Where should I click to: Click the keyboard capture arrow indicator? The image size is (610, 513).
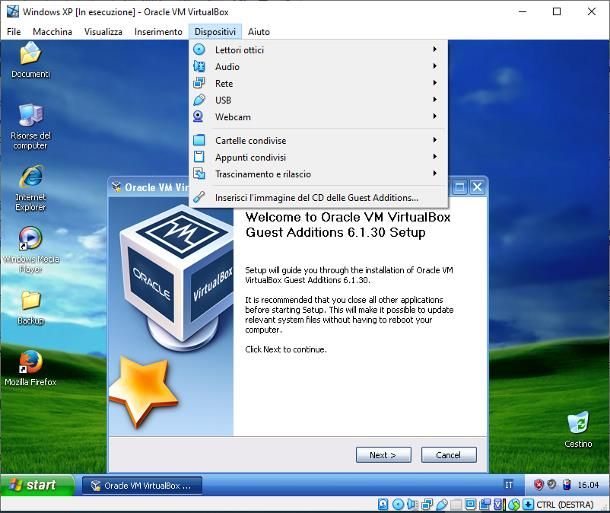[x=528, y=504]
